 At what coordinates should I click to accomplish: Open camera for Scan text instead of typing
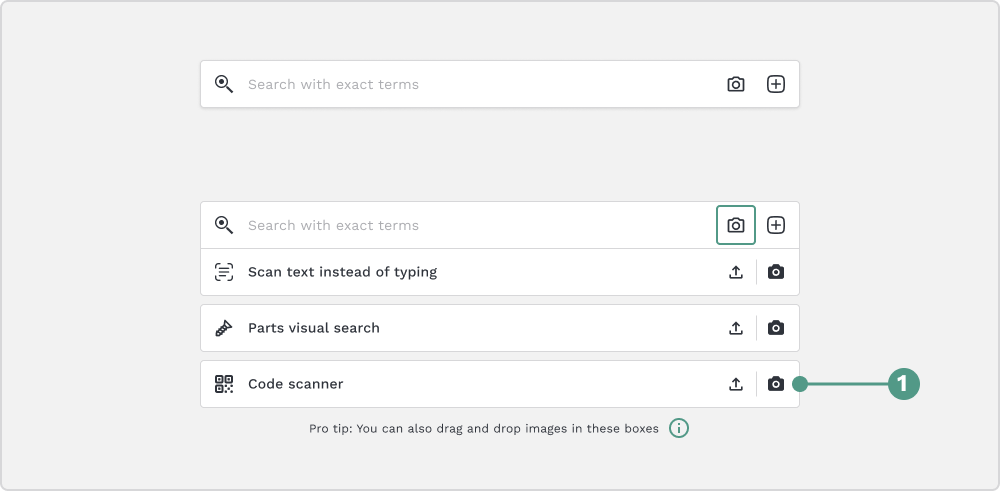coord(776,272)
